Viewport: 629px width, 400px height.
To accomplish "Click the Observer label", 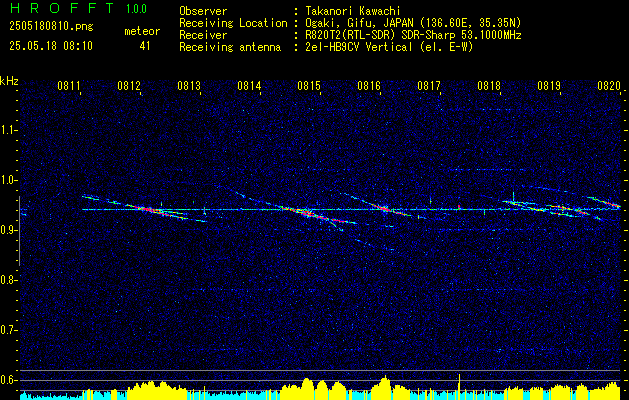I will coord(203,11).
